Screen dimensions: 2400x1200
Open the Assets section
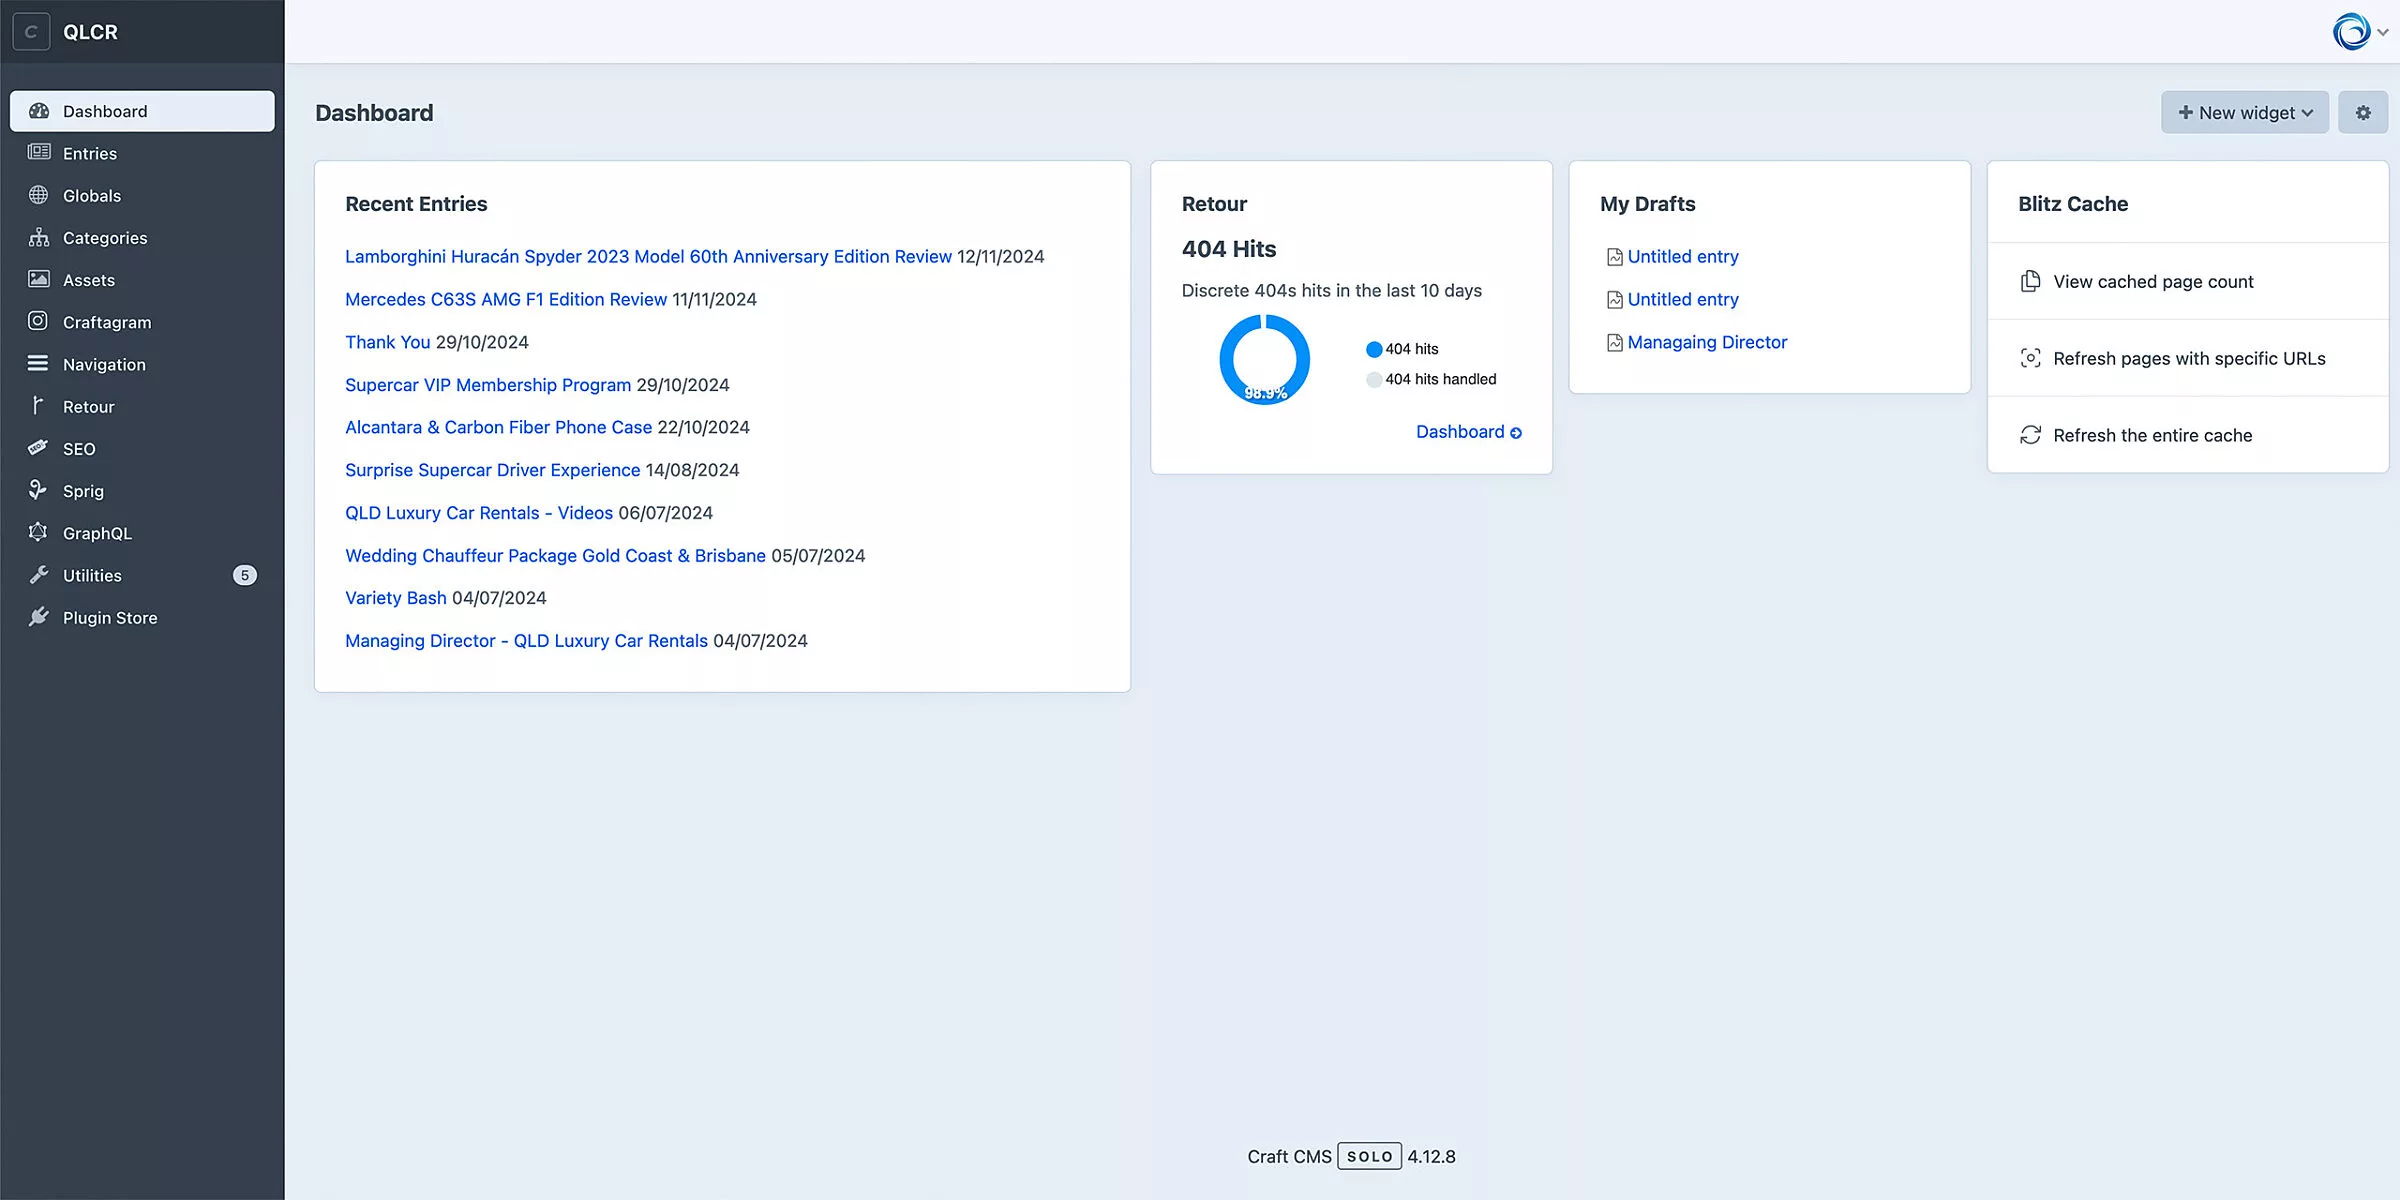pyautogui.click(x=142, y=279)
